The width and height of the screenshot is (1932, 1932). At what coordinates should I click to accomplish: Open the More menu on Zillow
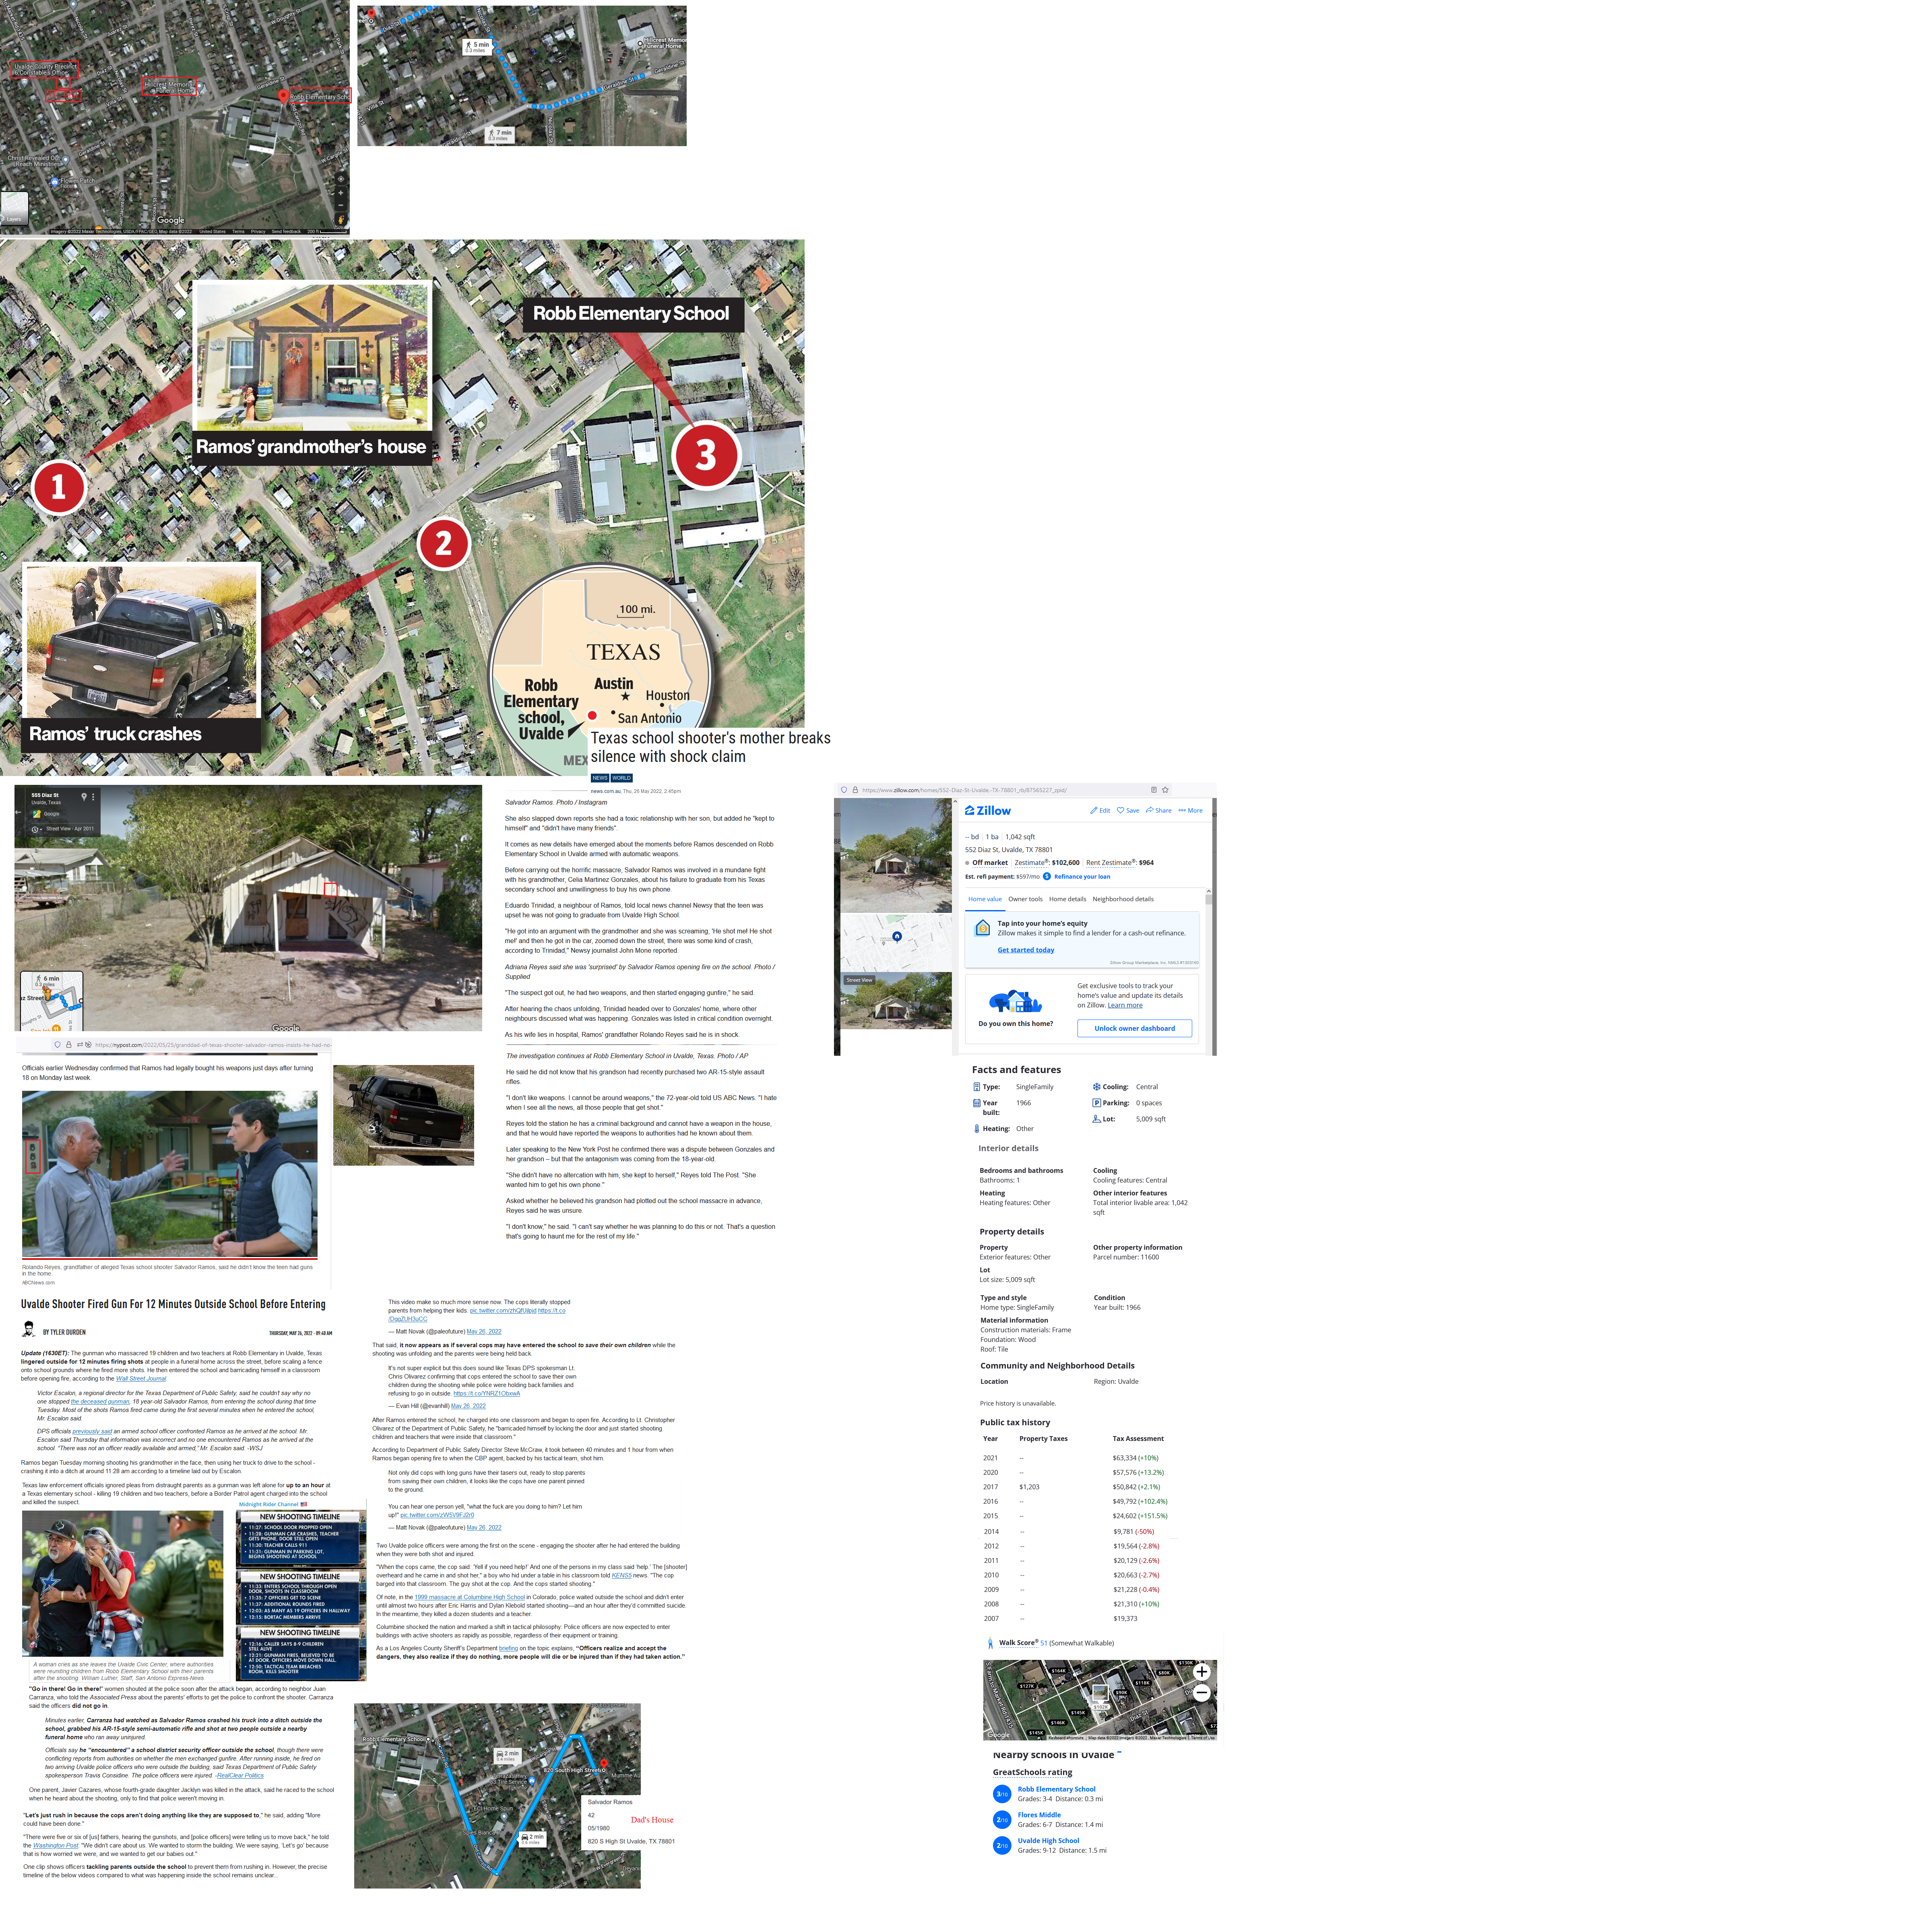pyautogui.click(x=1190, y=811)
